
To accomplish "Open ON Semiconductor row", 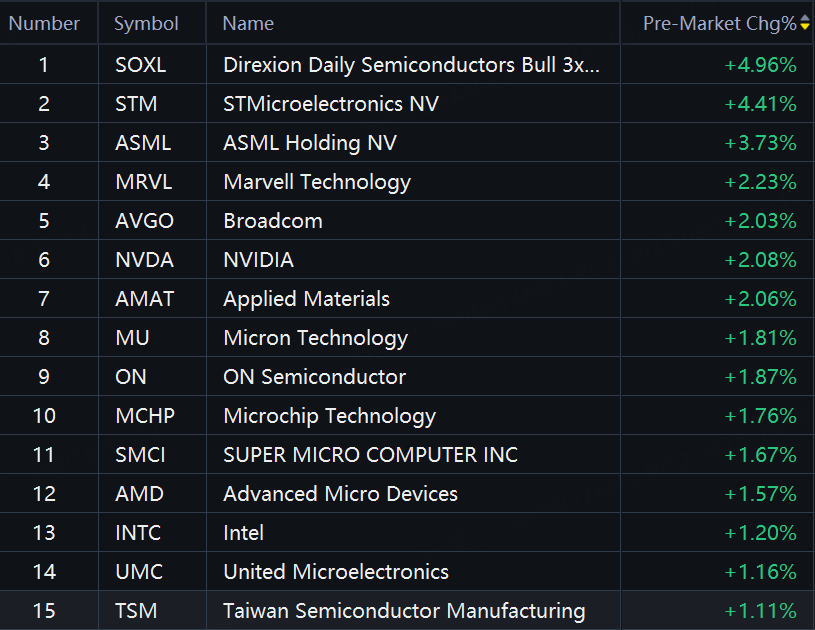I will [314, 377].
